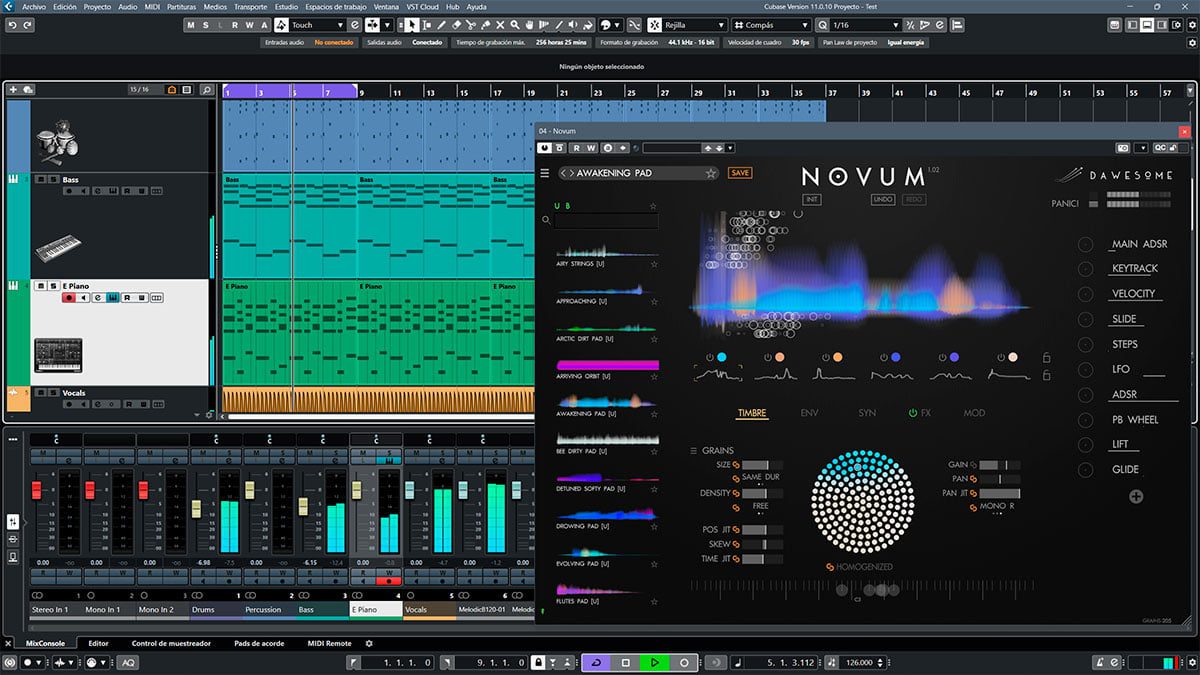Click the Novum hamburger menu icon
Viewport: 1200px width, 675px height.
545,173
